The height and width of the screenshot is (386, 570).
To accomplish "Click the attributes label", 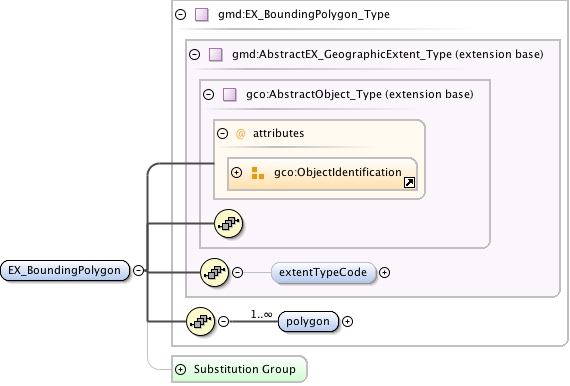I will point(278,133).
